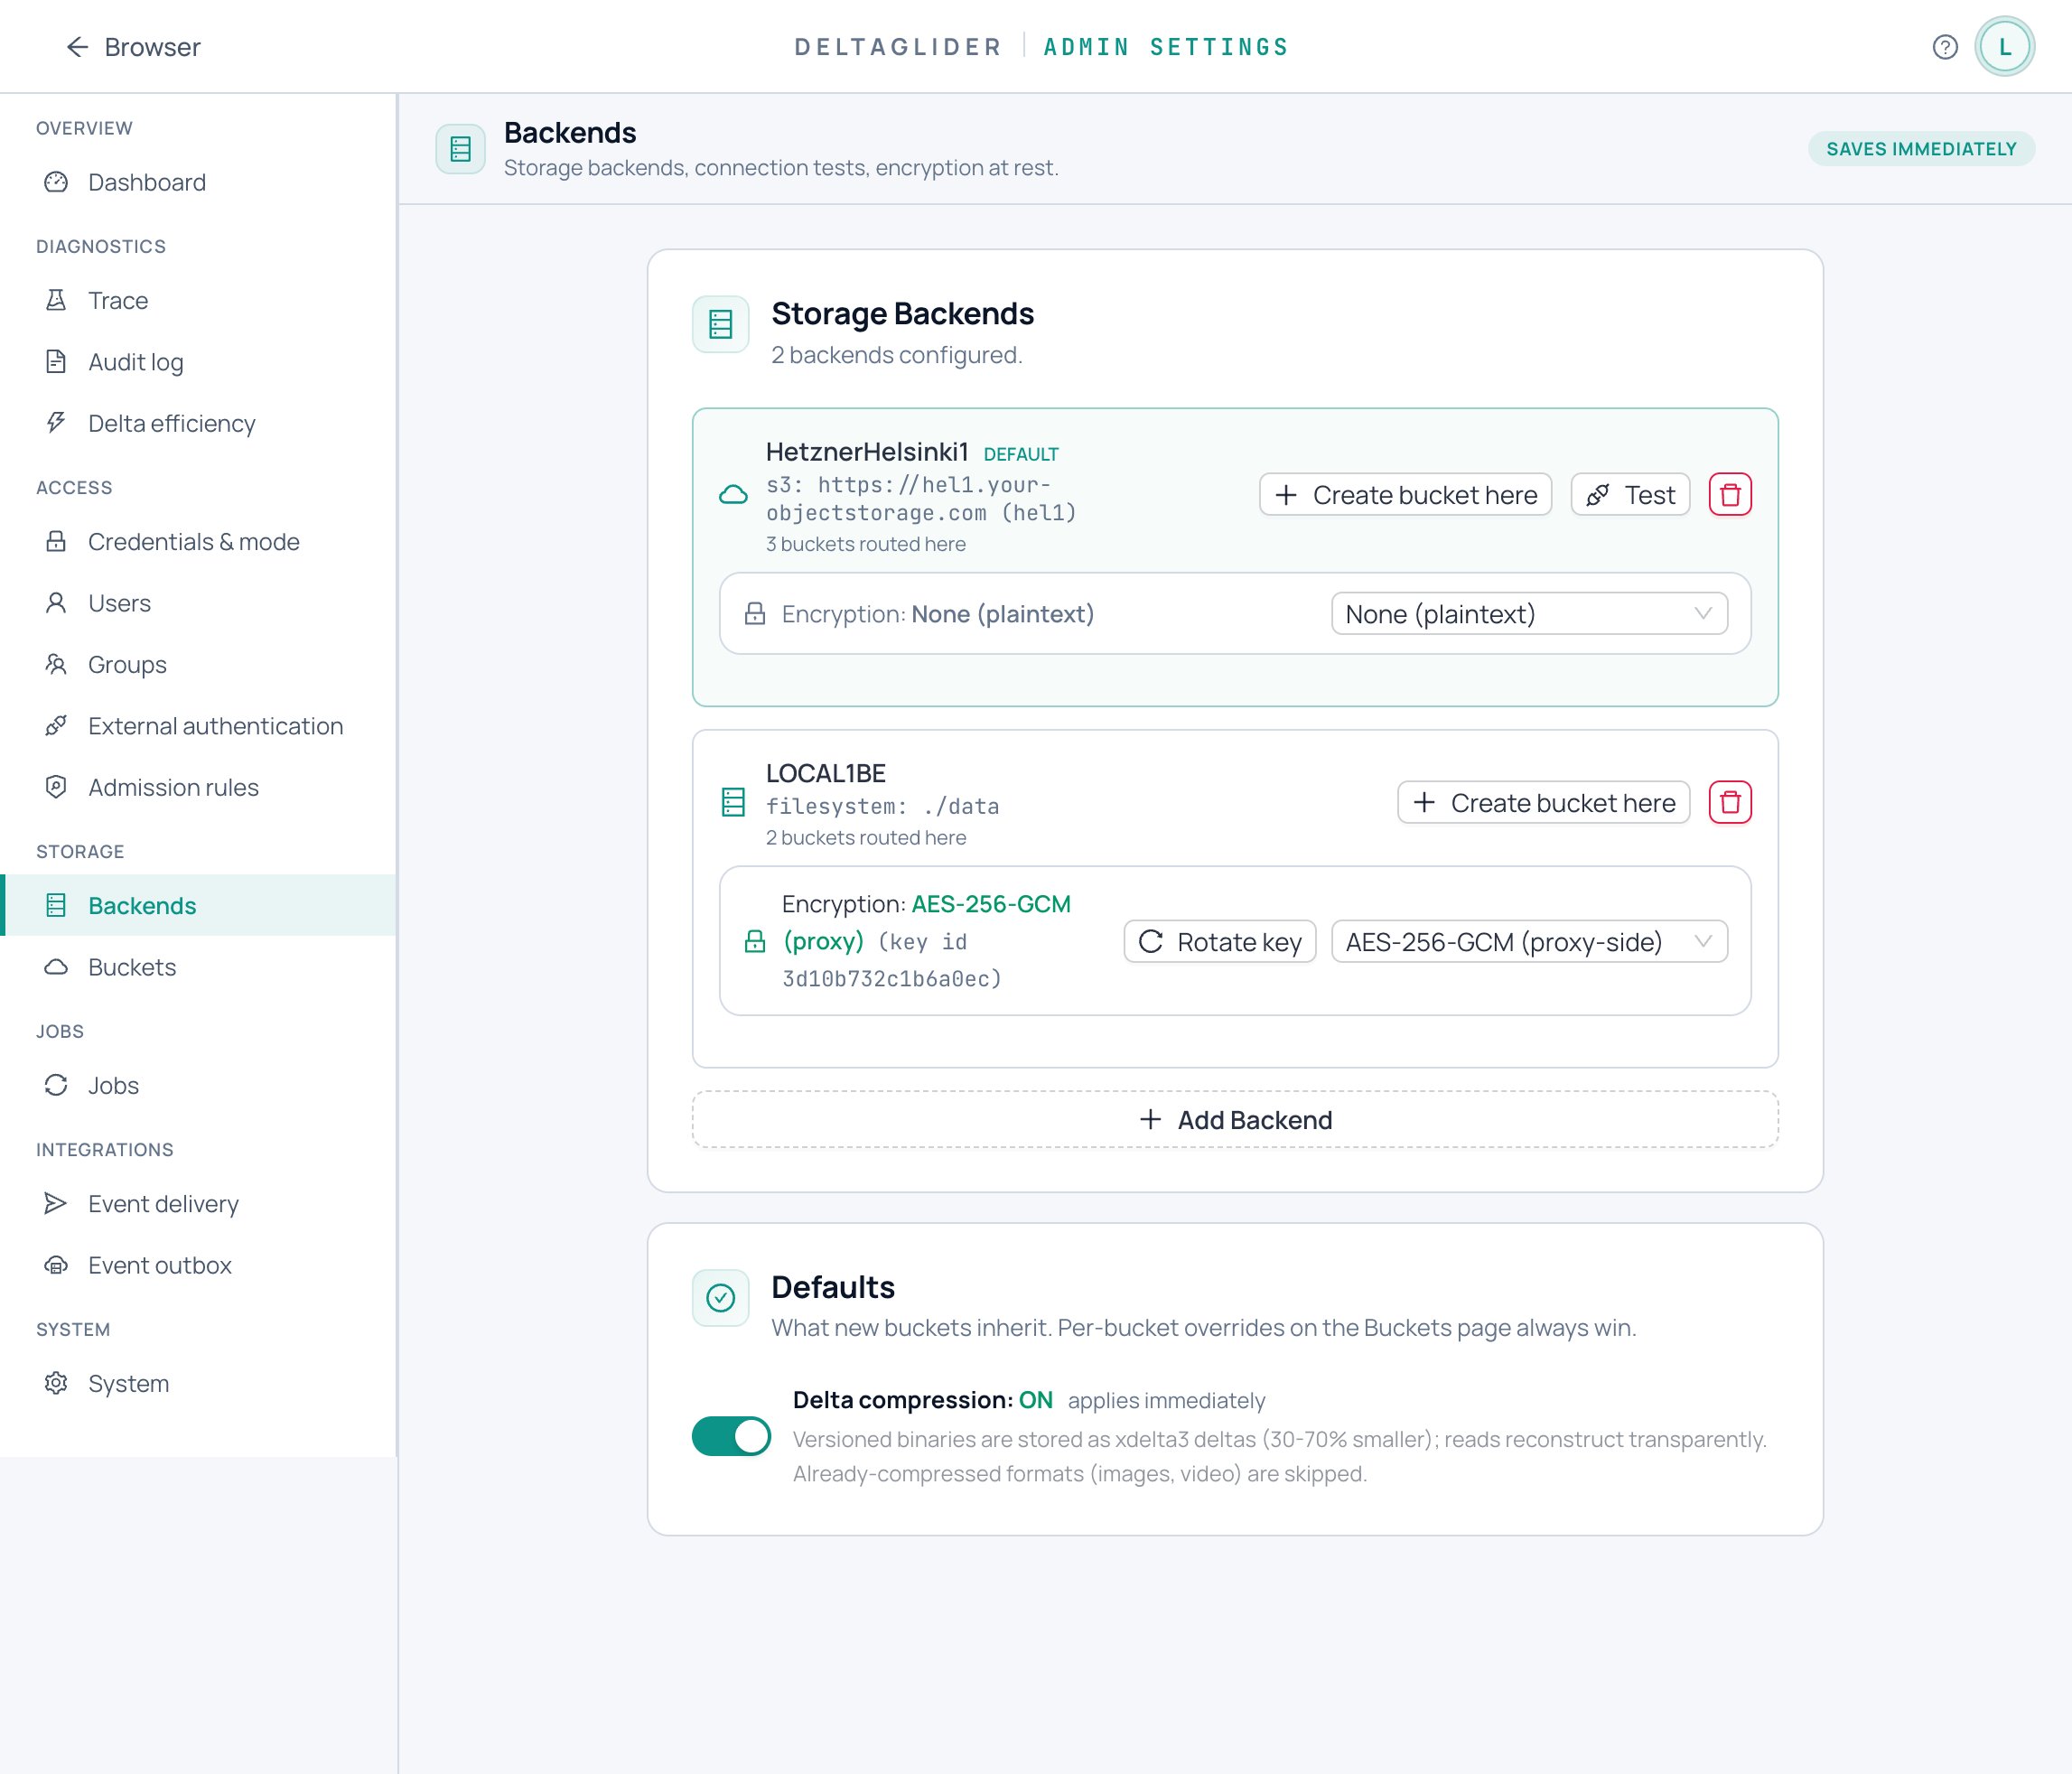
Task: Open the Jobs page
Action: 200,1085
